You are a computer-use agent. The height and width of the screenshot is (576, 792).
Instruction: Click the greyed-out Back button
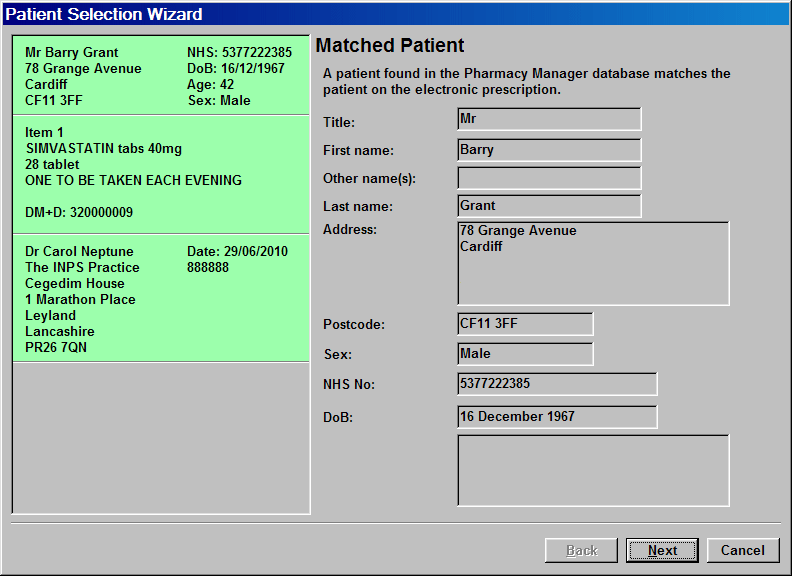[581, 550]
